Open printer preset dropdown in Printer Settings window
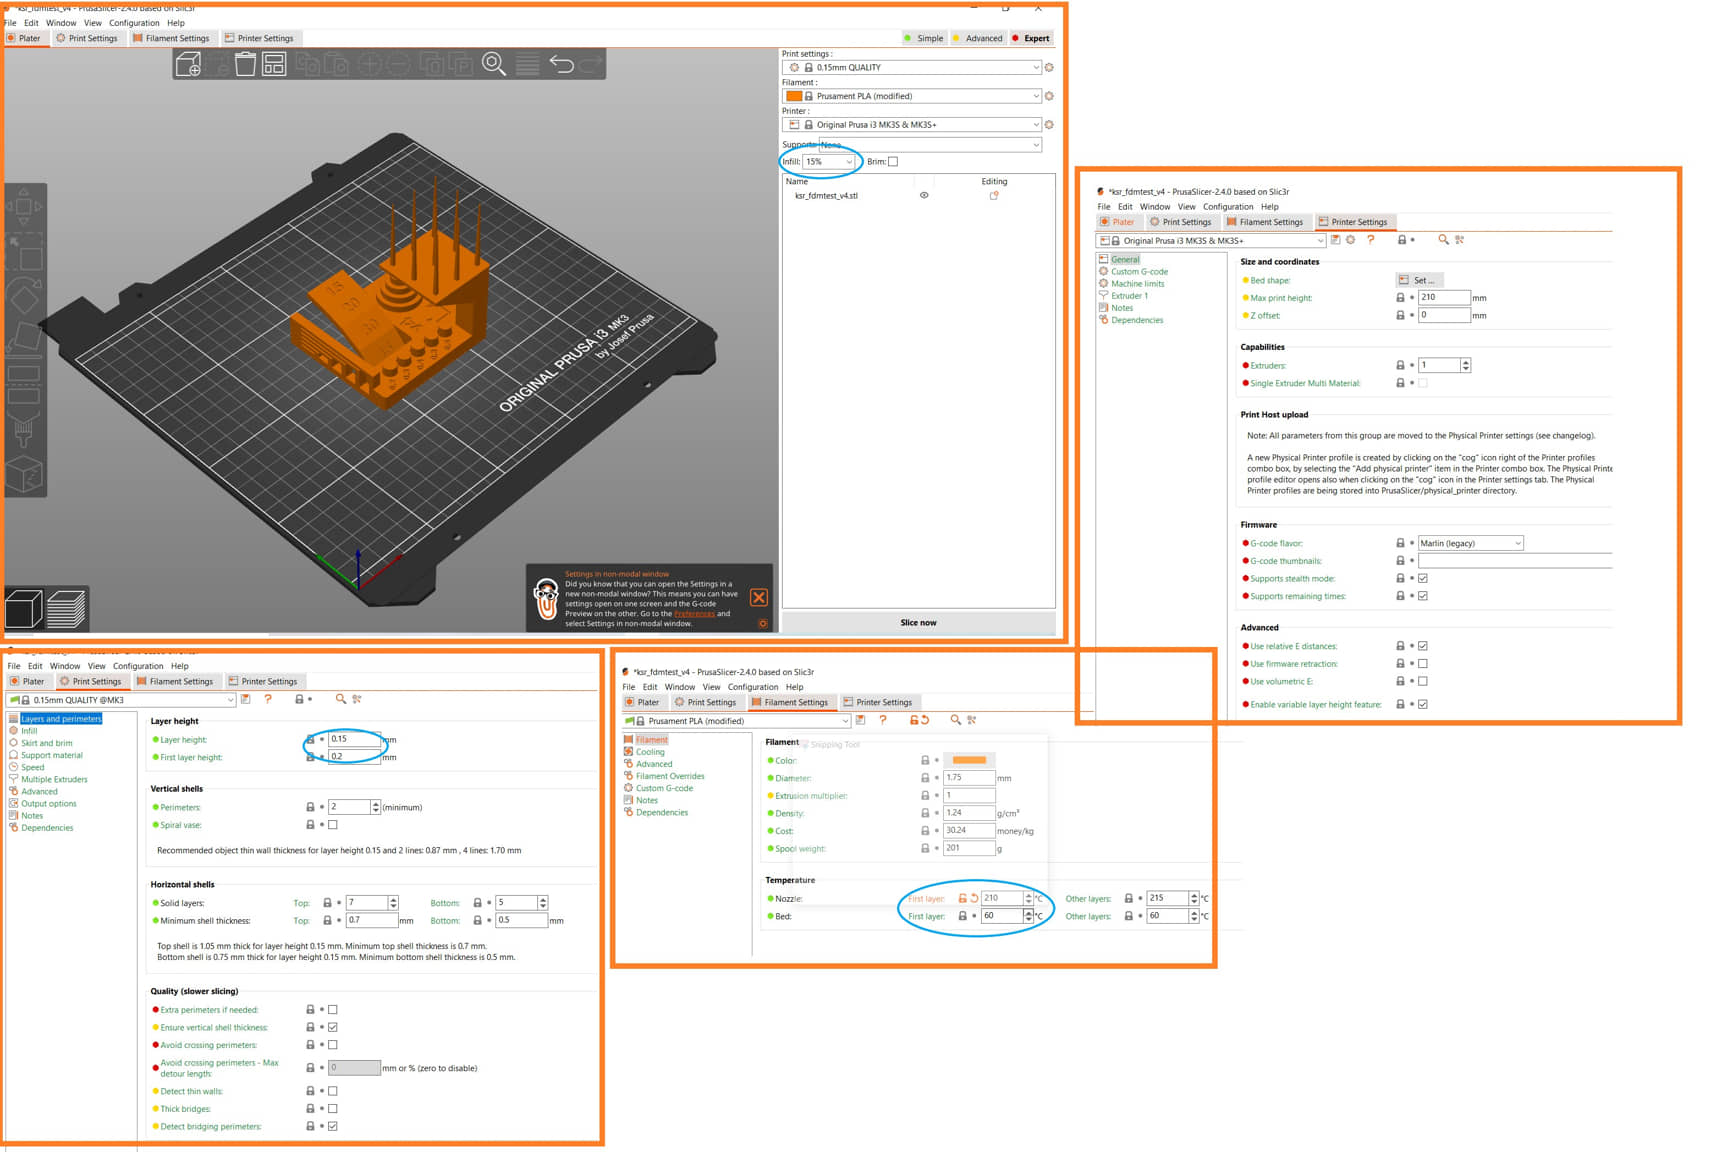1711x1152 pixels. [1211, 240]
